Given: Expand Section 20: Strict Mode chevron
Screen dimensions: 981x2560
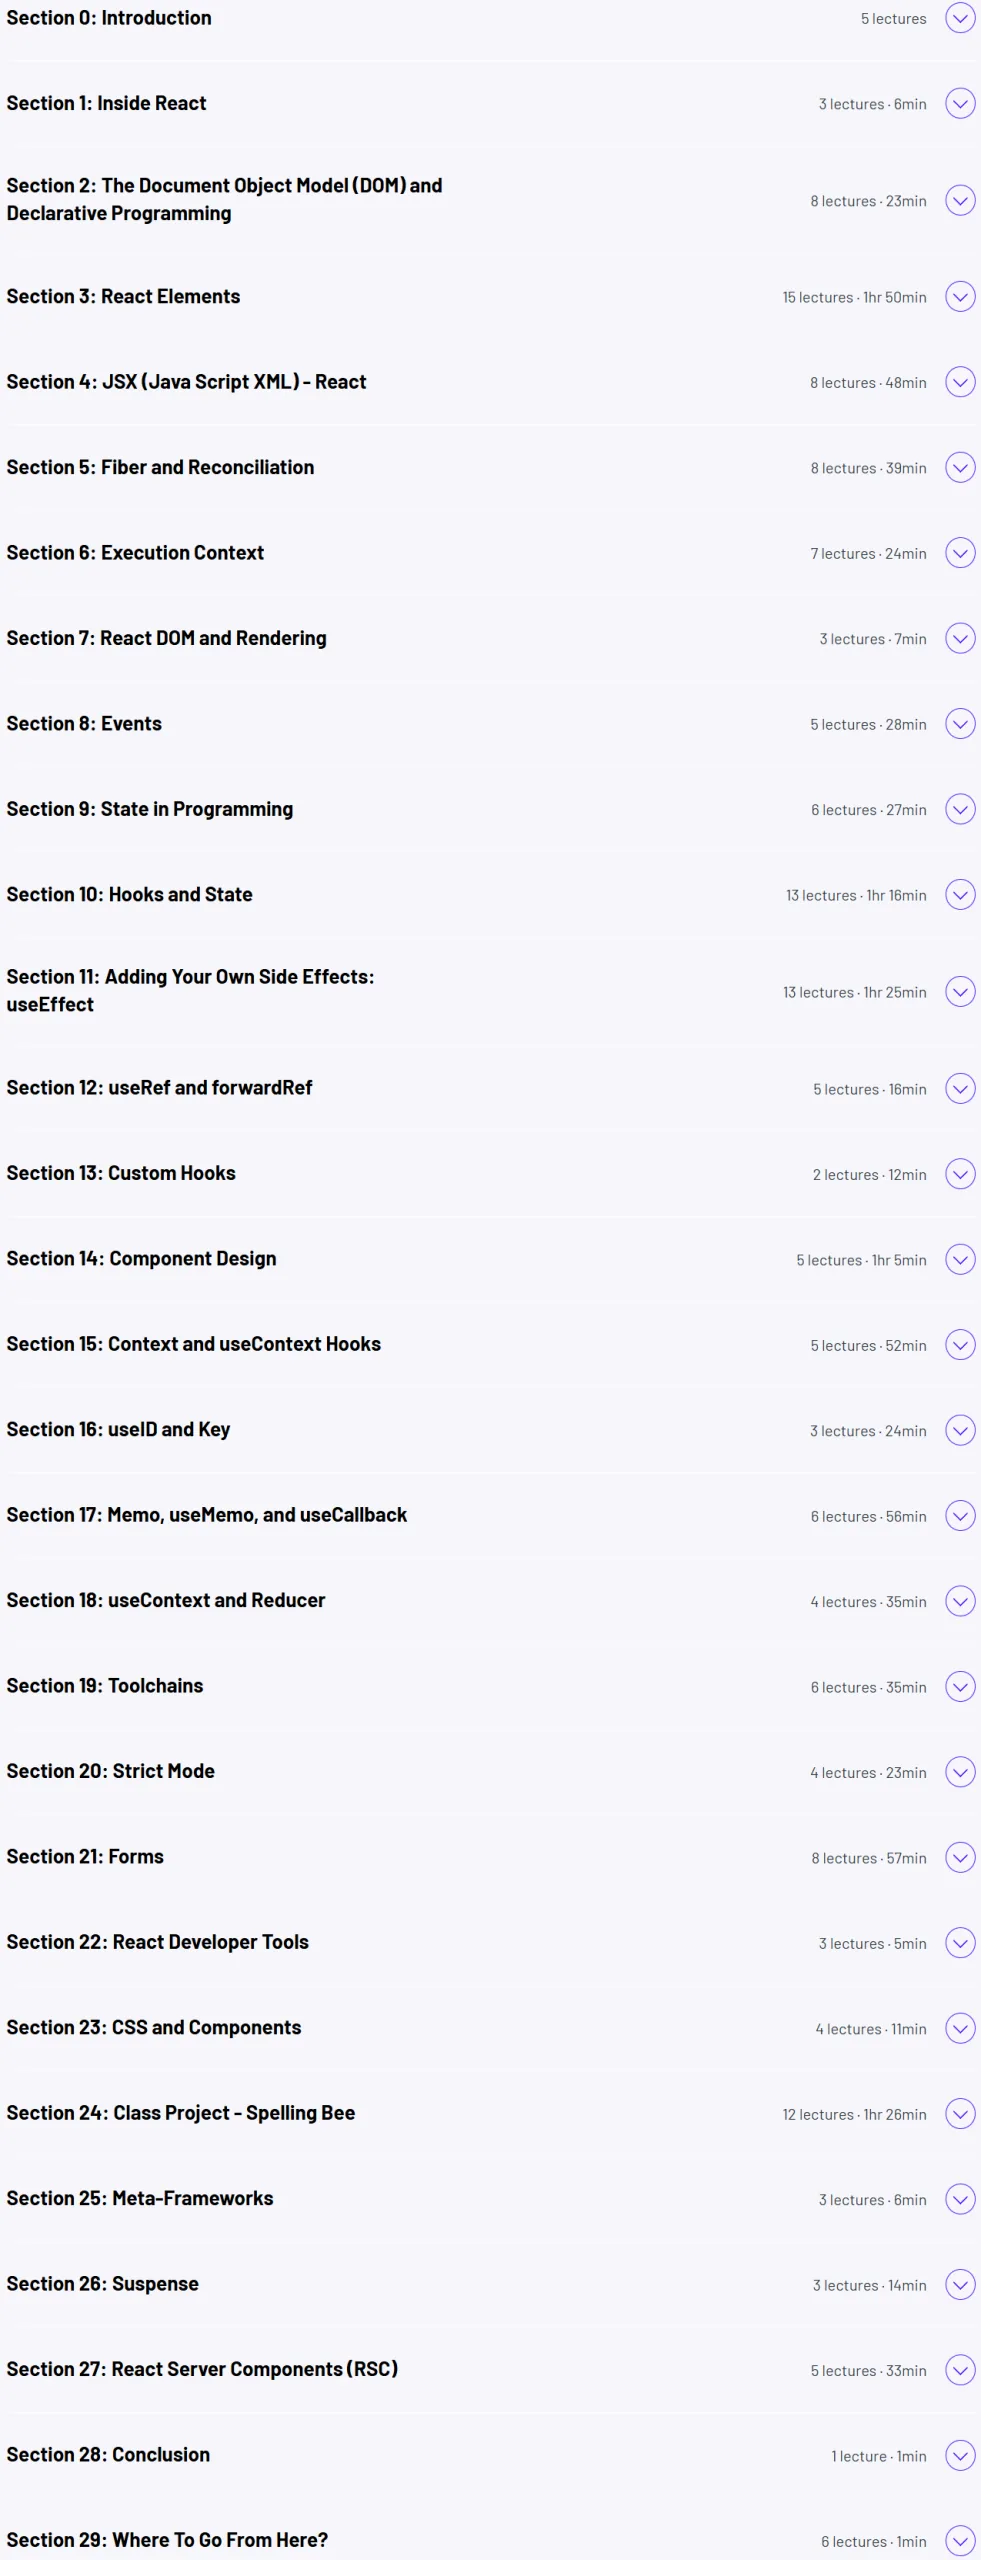Looking at the screenshot, I should click(960, 1773).
